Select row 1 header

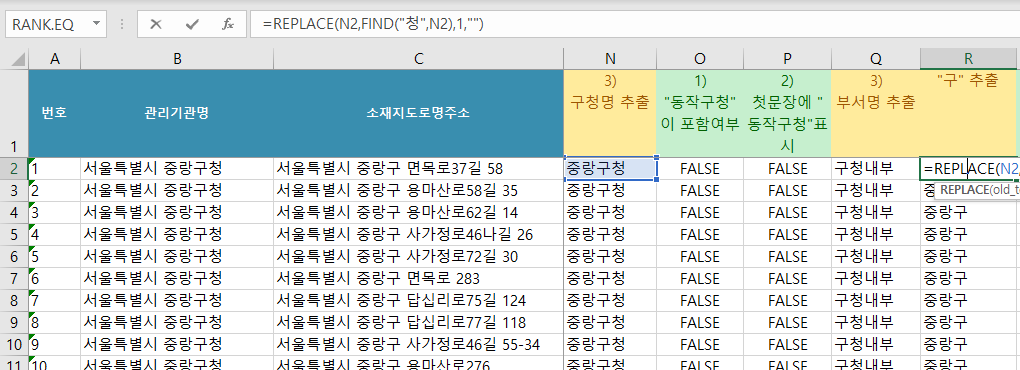(14, 113)
